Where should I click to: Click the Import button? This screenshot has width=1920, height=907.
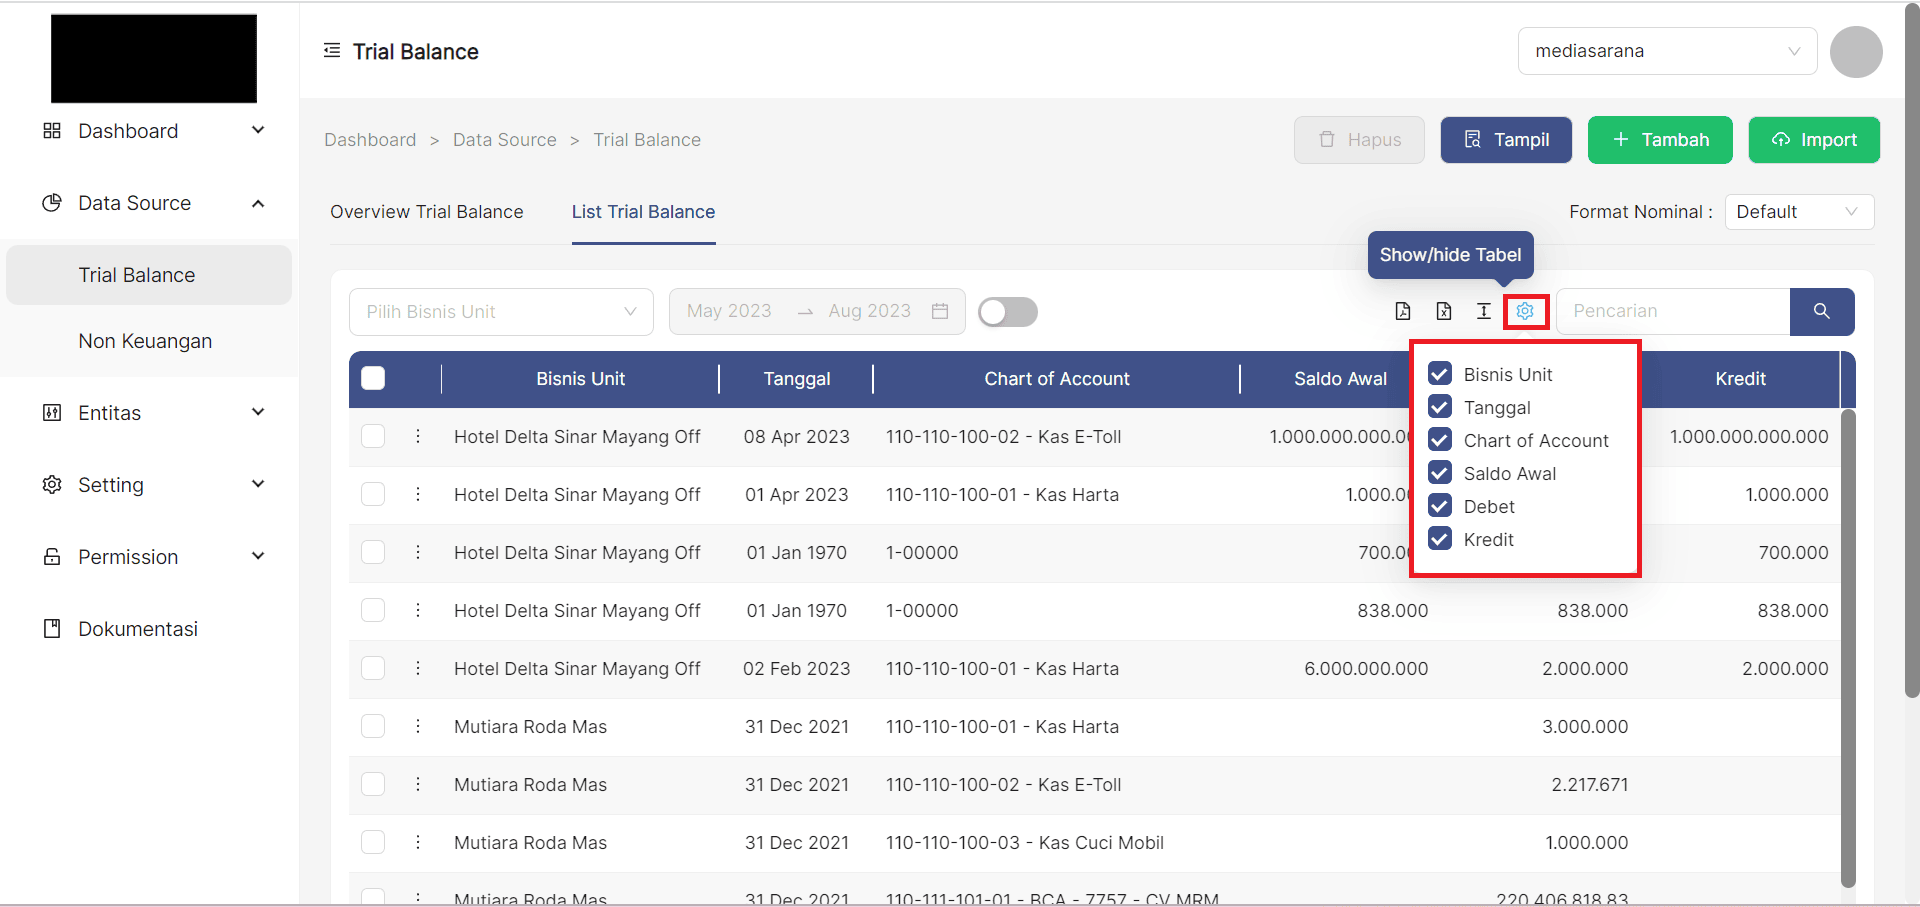(1813, 140)
